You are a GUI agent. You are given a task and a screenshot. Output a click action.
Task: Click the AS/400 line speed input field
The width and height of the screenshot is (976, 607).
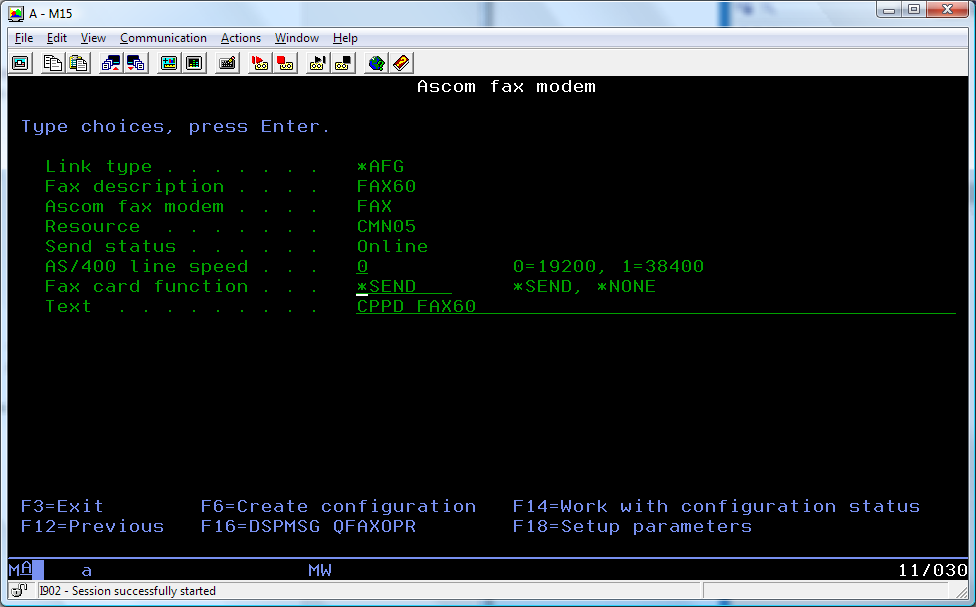[x=362, y=266]
